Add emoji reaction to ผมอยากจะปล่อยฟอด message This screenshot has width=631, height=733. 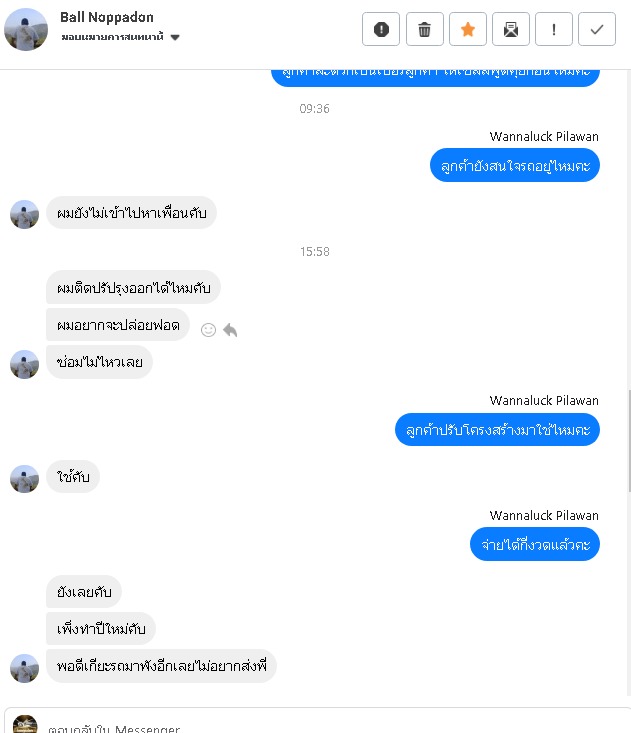coord(208,330)
